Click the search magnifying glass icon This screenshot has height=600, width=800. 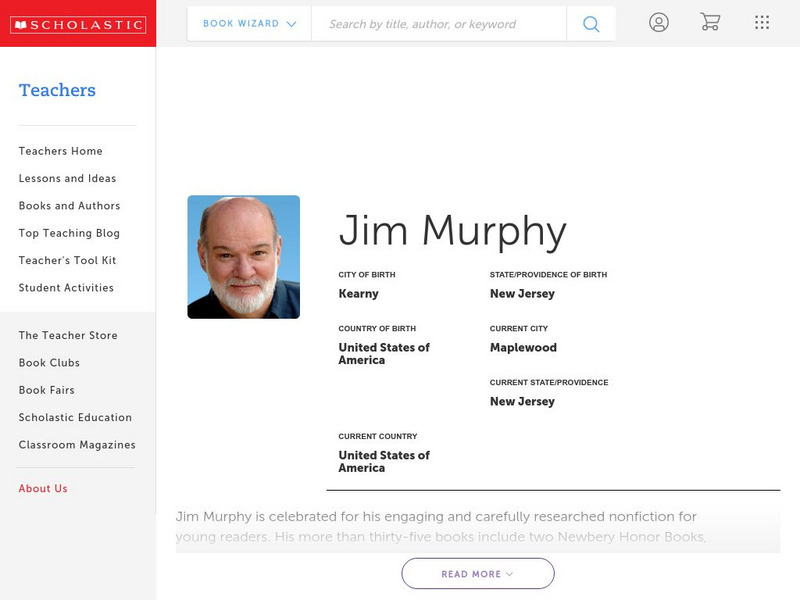pos(590,22)
